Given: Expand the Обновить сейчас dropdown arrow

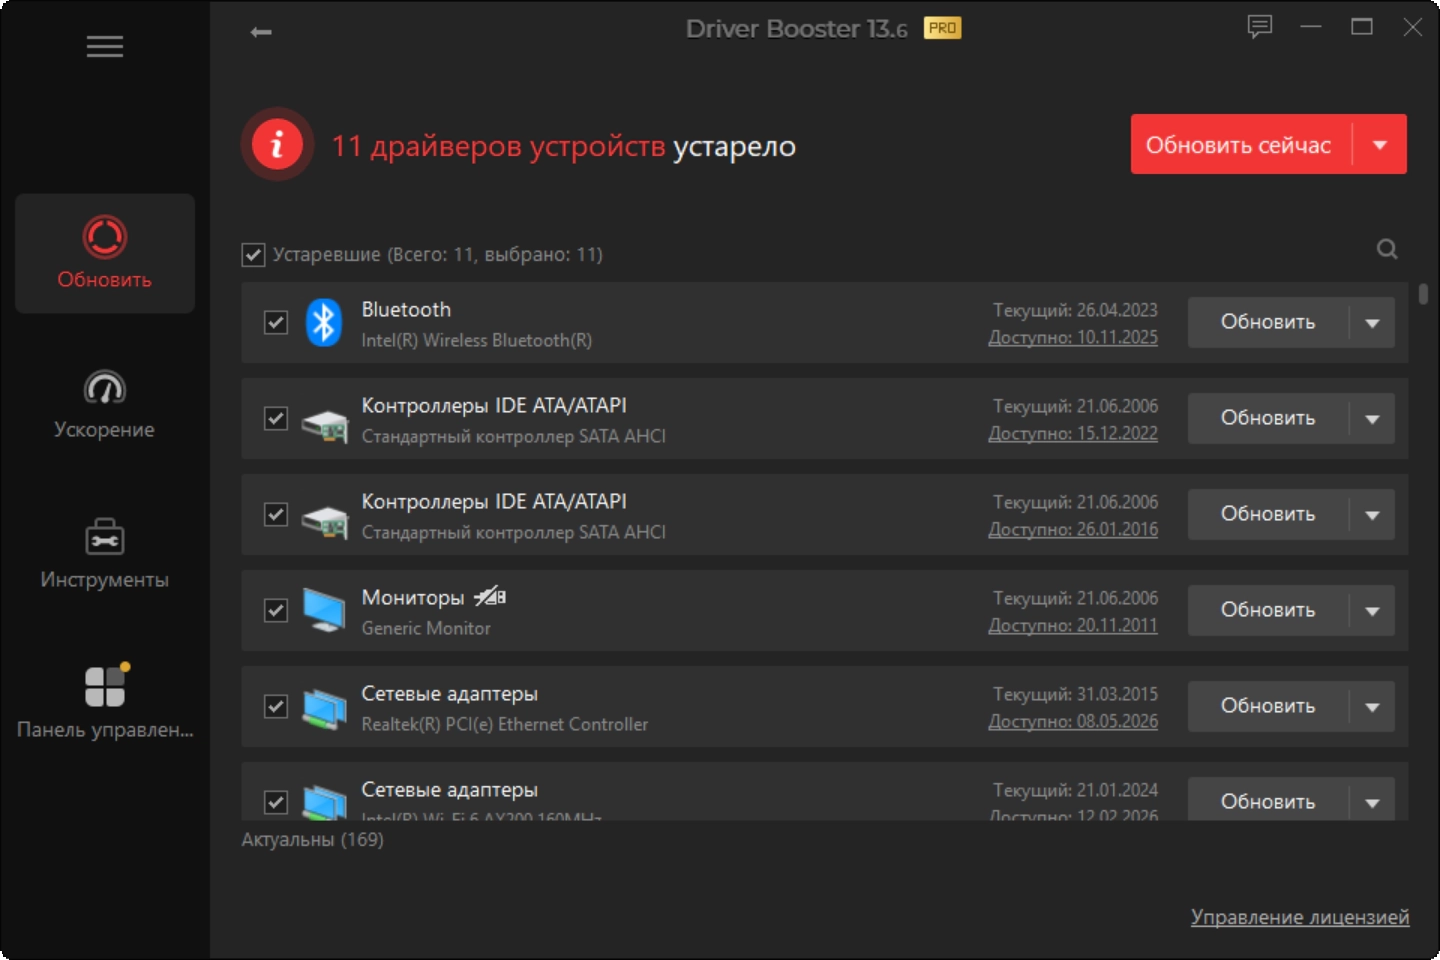Looking at the screenshot, I should tap(1380, 145).
